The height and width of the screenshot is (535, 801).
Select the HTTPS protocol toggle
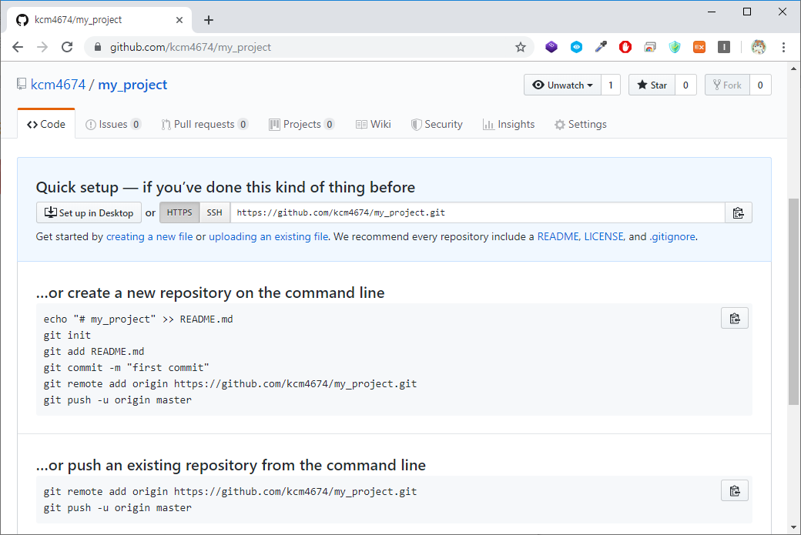(x=179, y=213)
